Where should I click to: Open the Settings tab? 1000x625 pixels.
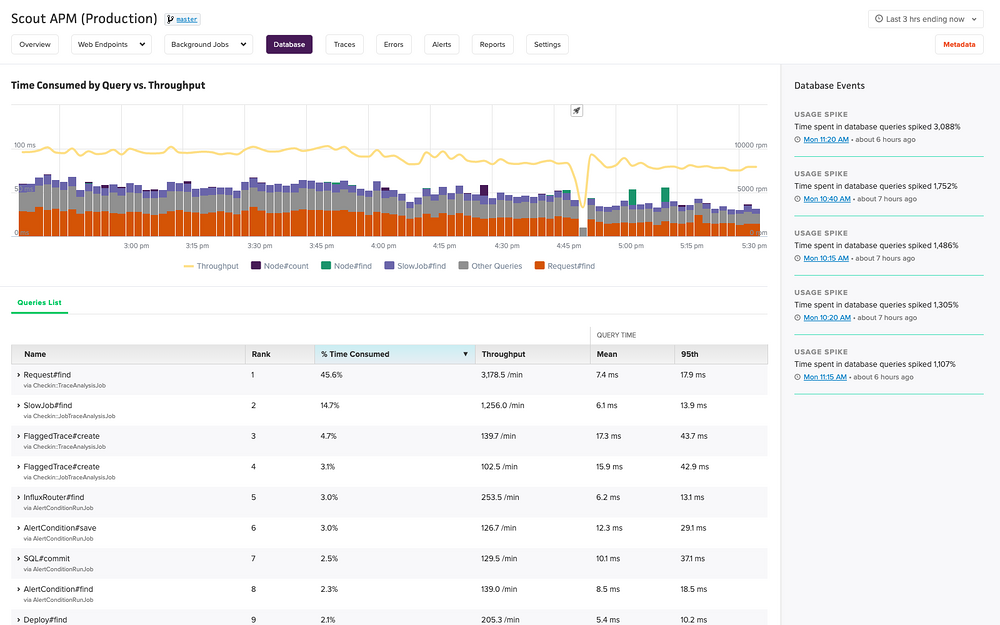pos(547,45)
